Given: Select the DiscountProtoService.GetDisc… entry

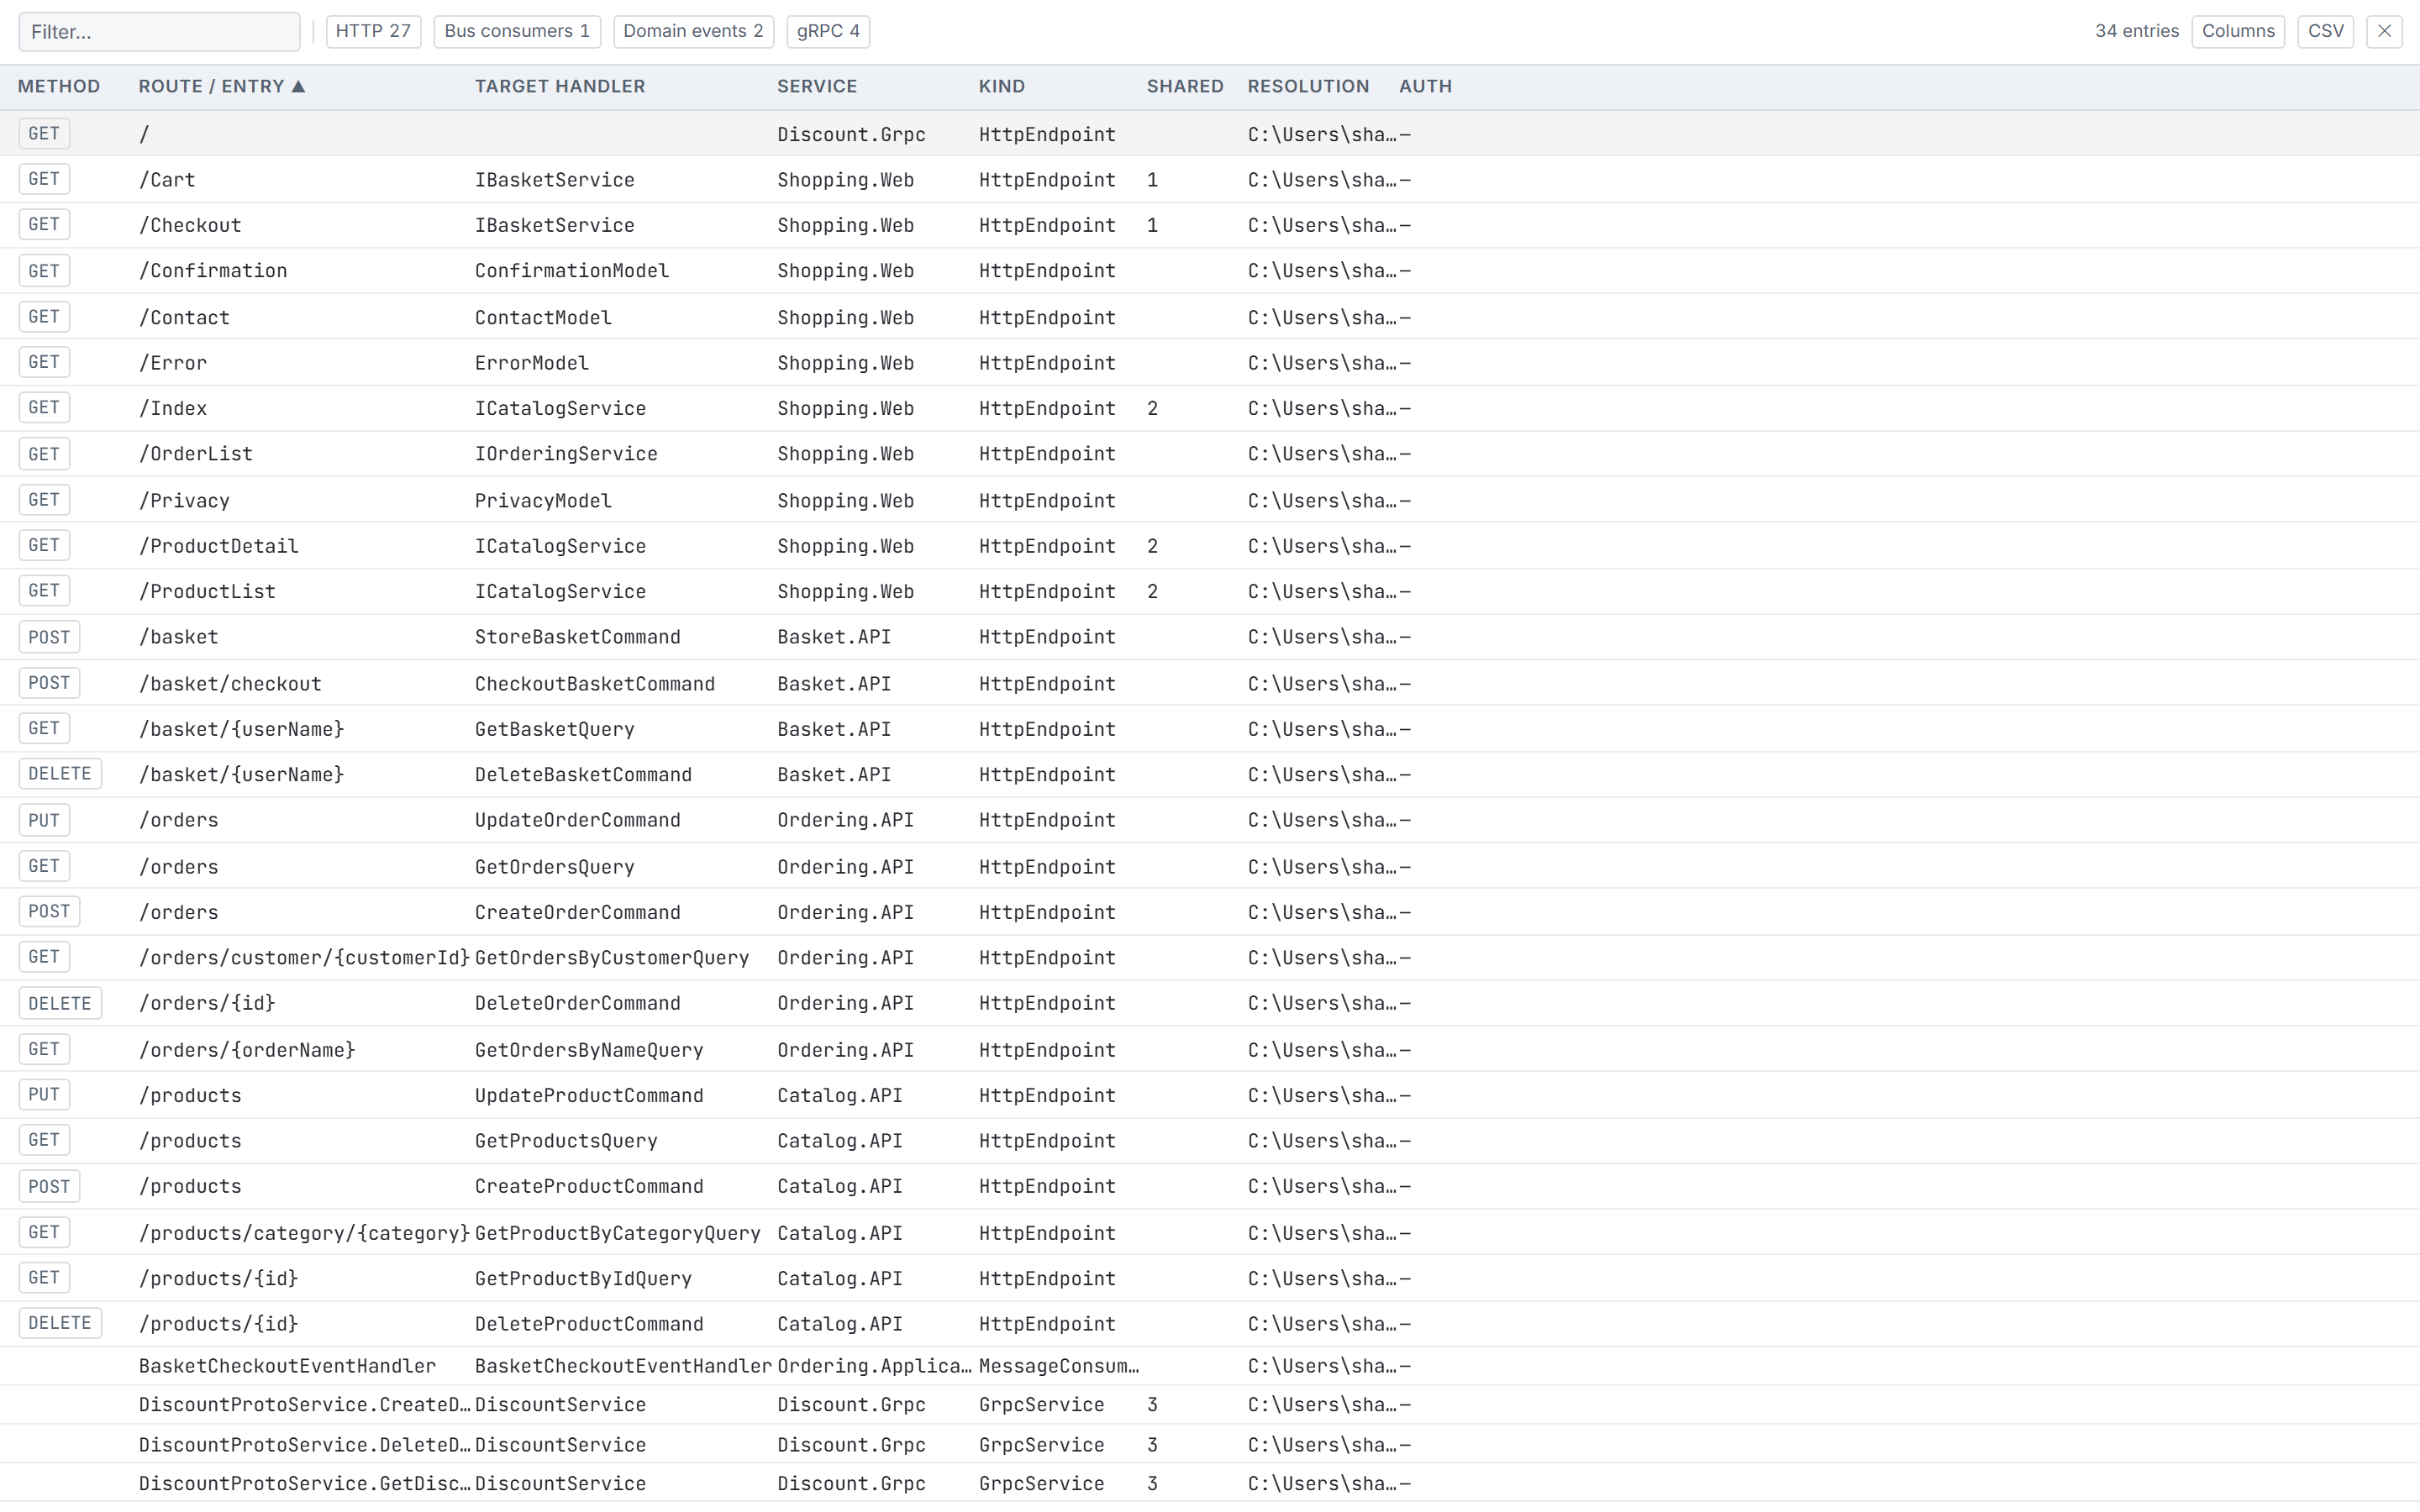Looking at the screenshot, I should pos(304,1484).
